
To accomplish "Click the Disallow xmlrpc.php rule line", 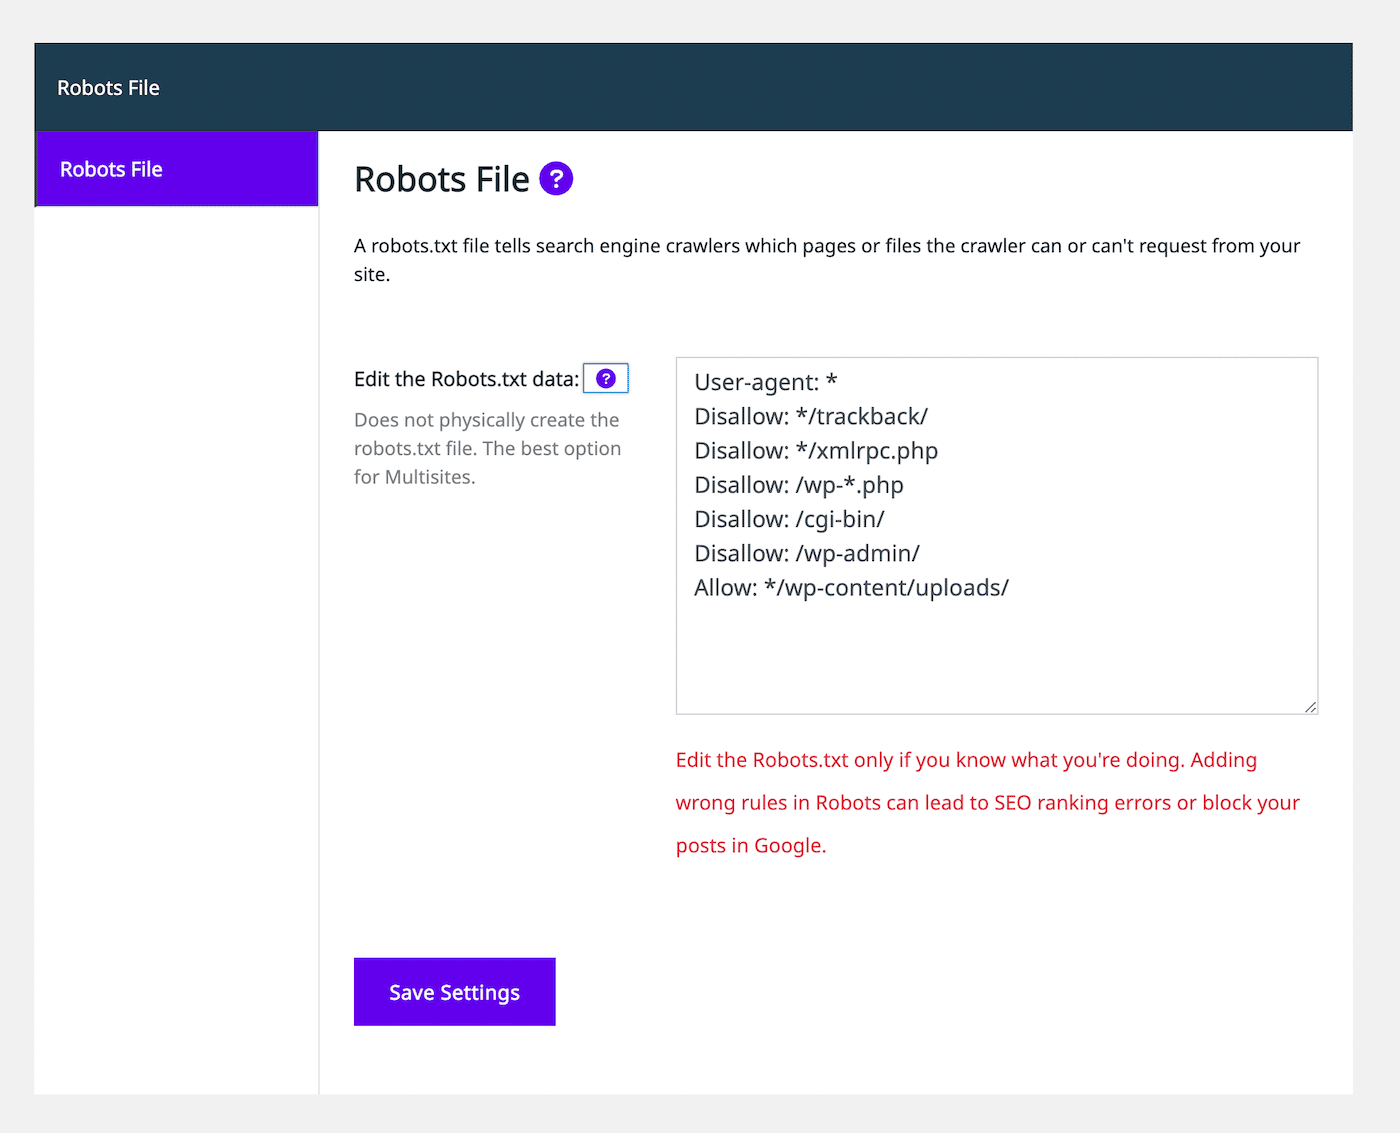I will point(815,451).
